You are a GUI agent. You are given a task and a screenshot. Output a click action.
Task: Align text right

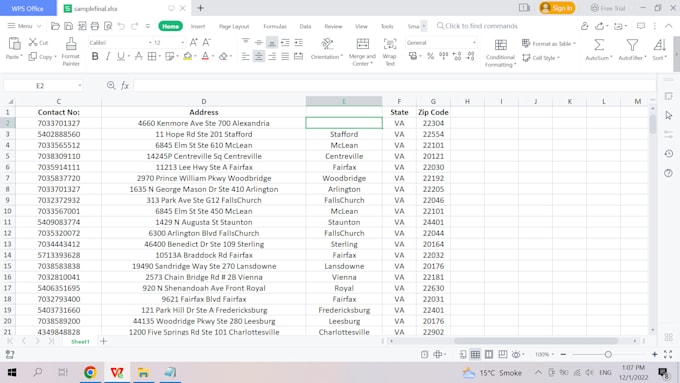[x=272, y=56]
